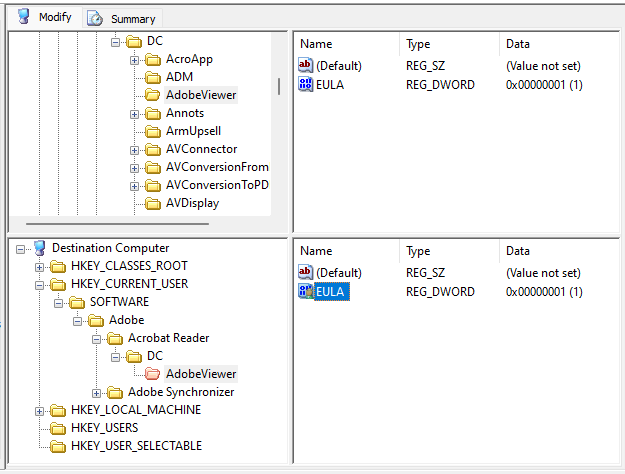Collapse HKEY_CURRENT_USER
The height and width of the screenshot is (474, 625).
click(x=39, y=285)
